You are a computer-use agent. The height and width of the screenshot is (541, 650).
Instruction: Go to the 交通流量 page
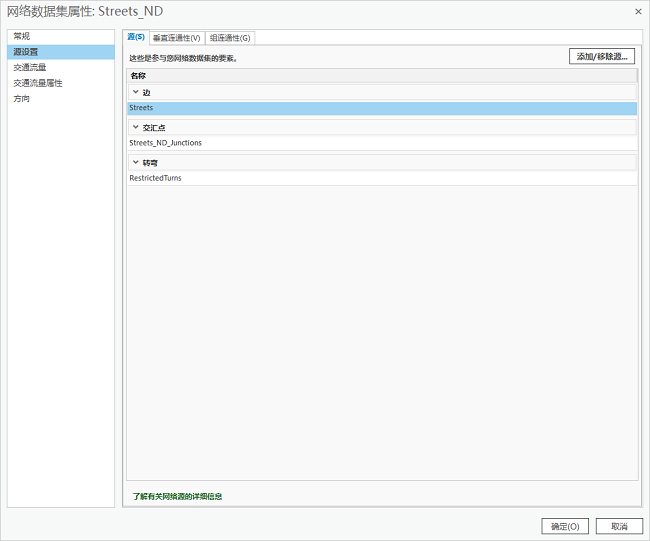point(30,68)
